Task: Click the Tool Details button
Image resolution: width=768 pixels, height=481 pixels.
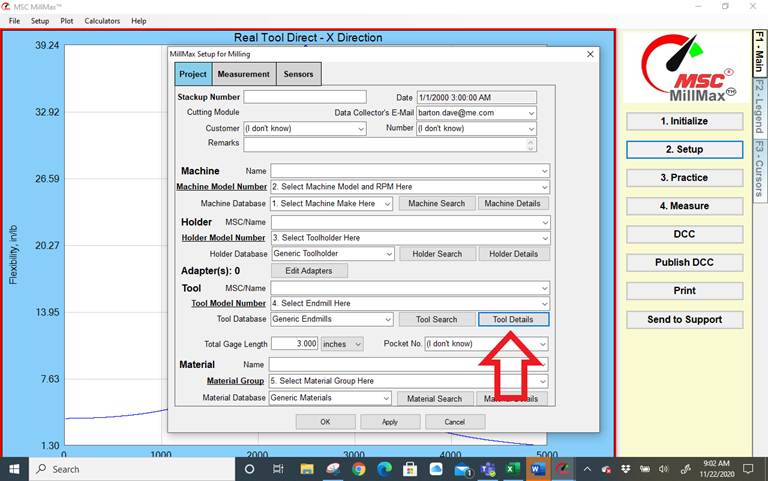Action: pos(513,319)
